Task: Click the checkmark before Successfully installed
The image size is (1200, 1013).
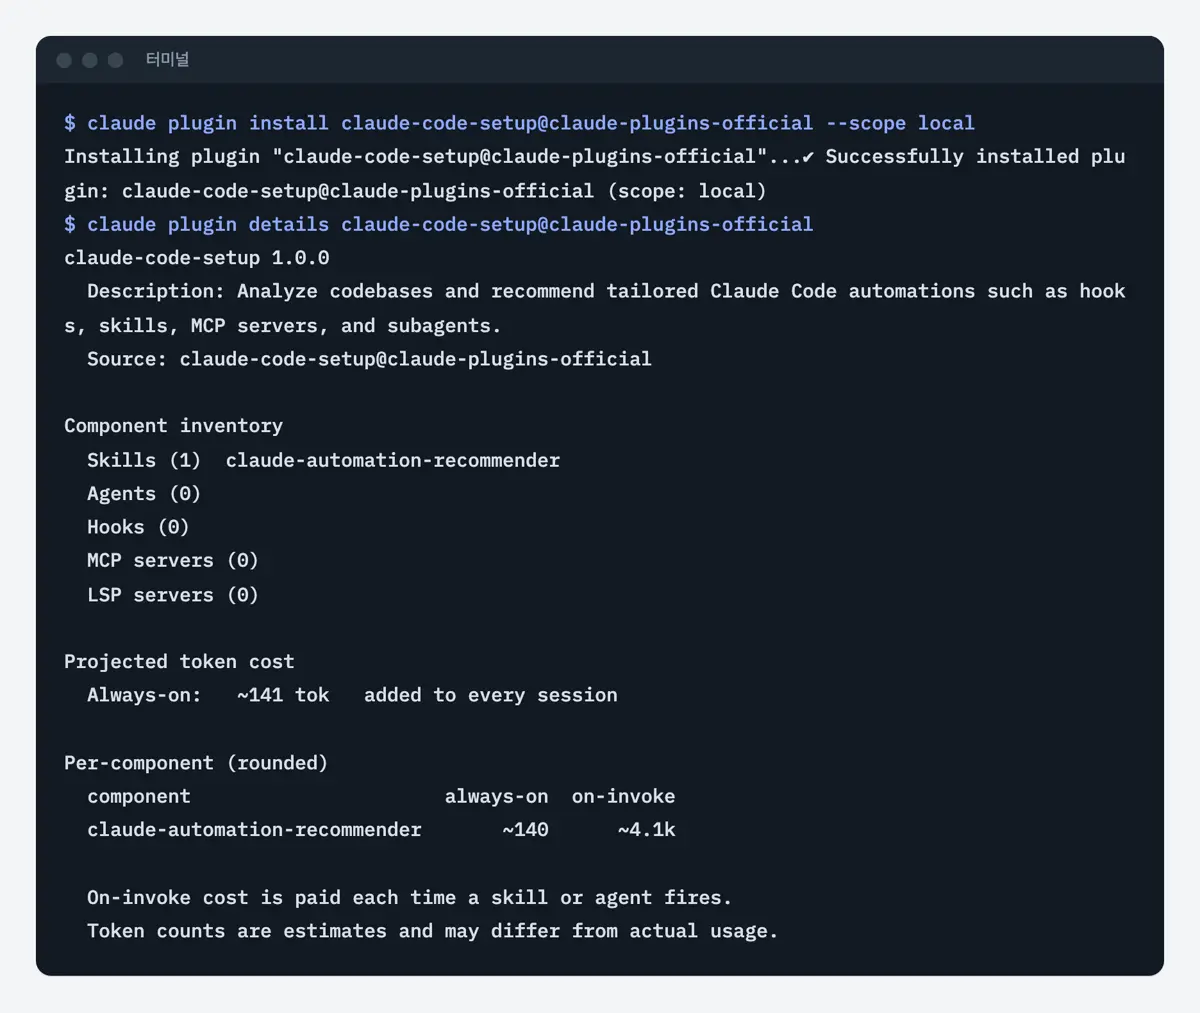Action: coord(808,157)
